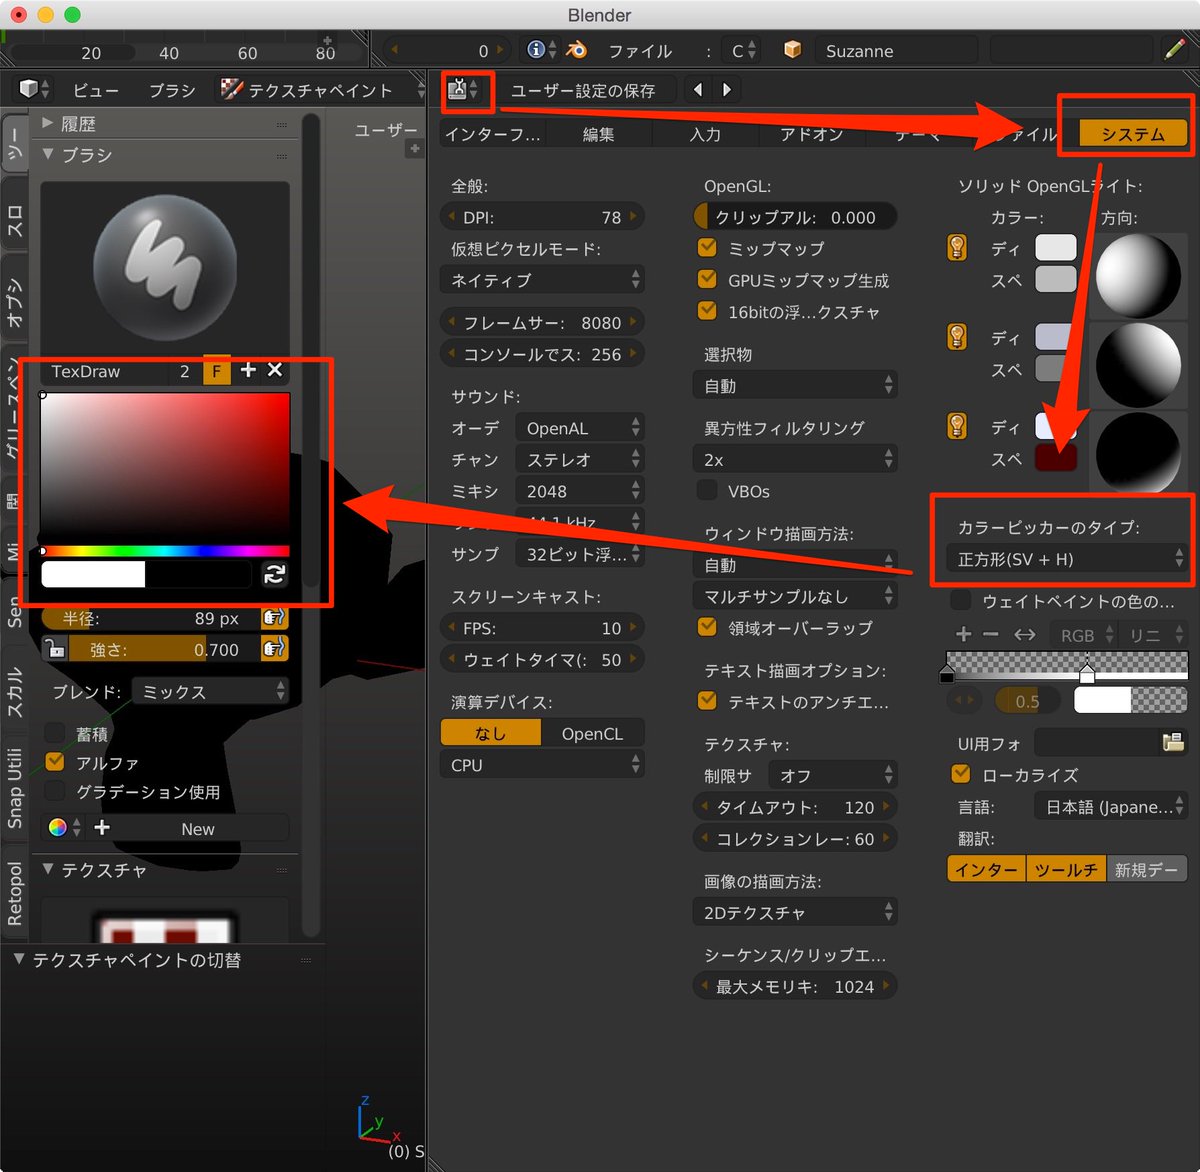Toggle the fake user F button for TexDraw

[216, 371]
